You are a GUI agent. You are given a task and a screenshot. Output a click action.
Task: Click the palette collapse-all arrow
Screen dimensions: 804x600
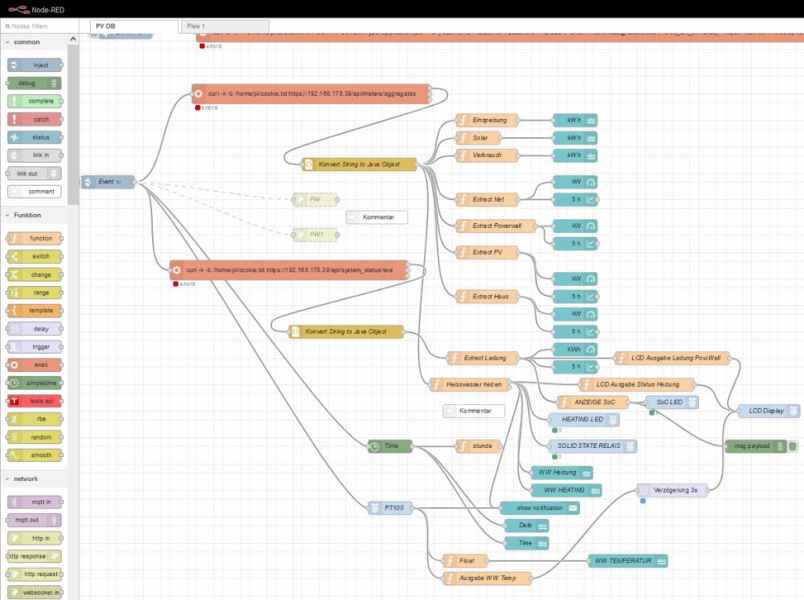(x=73, y=38)
